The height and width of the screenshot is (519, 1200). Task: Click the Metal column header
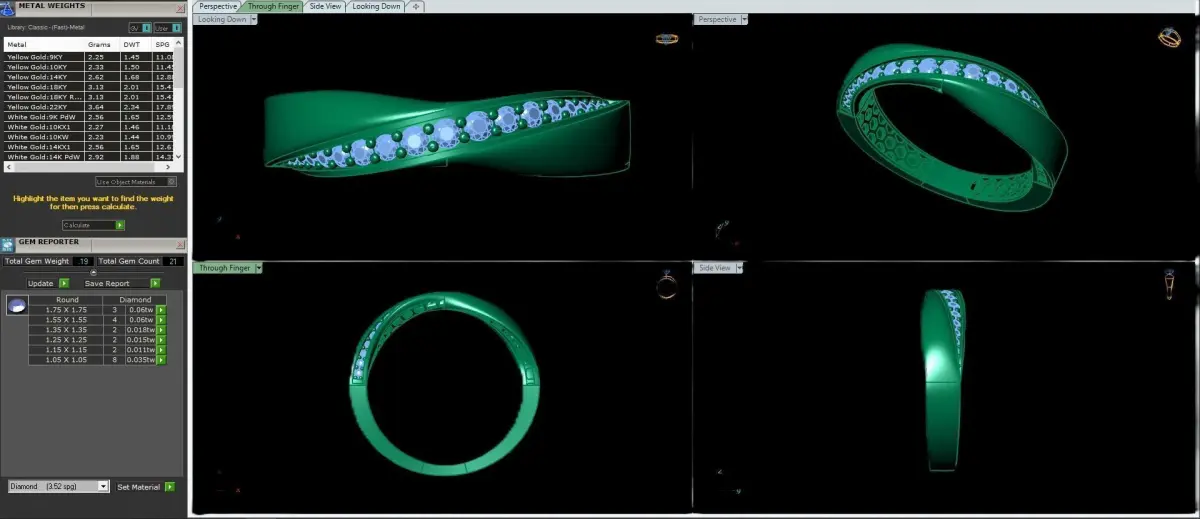pyautogui.click(x=44, y=44)
